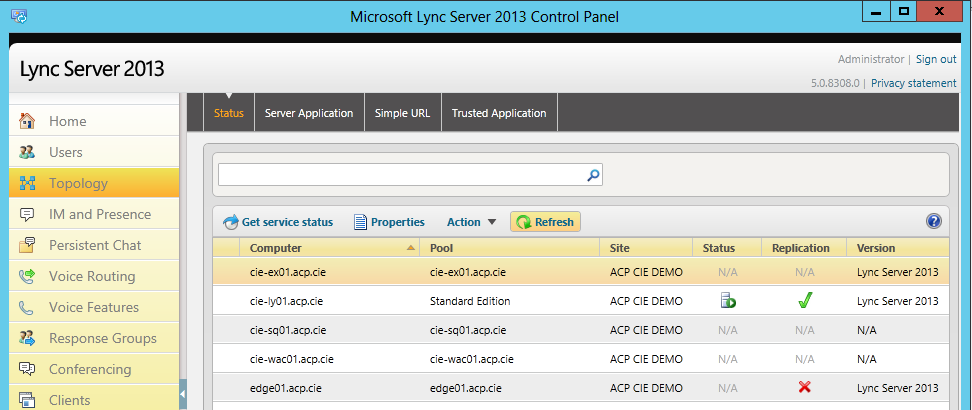Click the Get service status label
This screenshot has width=972, height=410.
coord(287,222)
